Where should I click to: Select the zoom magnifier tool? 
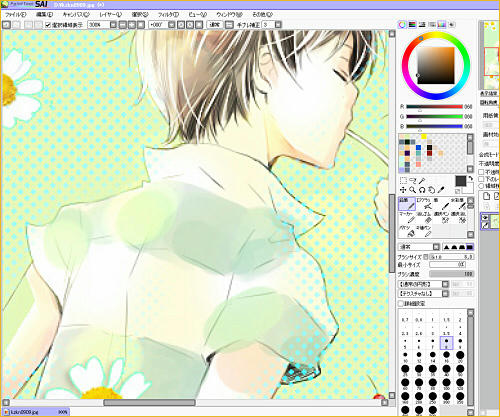coord(413,190)
